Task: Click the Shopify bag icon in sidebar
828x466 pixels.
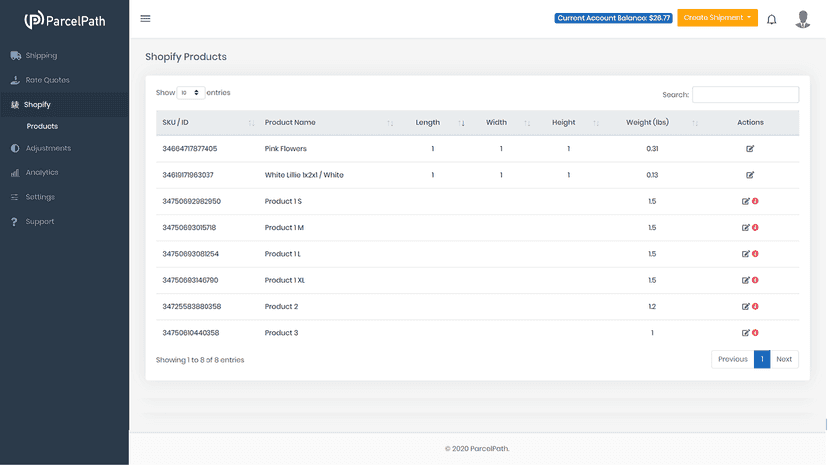Action: pos(15,105)
